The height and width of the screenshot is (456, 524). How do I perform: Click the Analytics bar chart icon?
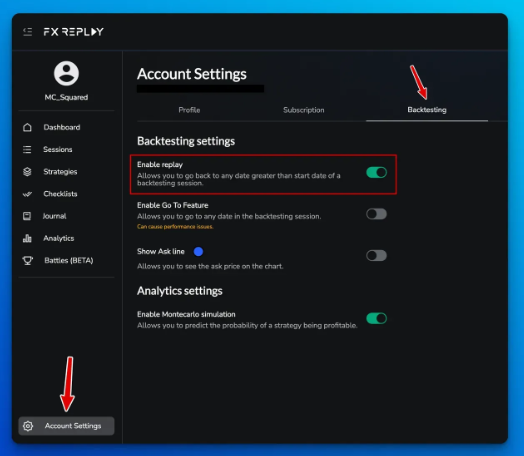(27, 238)
